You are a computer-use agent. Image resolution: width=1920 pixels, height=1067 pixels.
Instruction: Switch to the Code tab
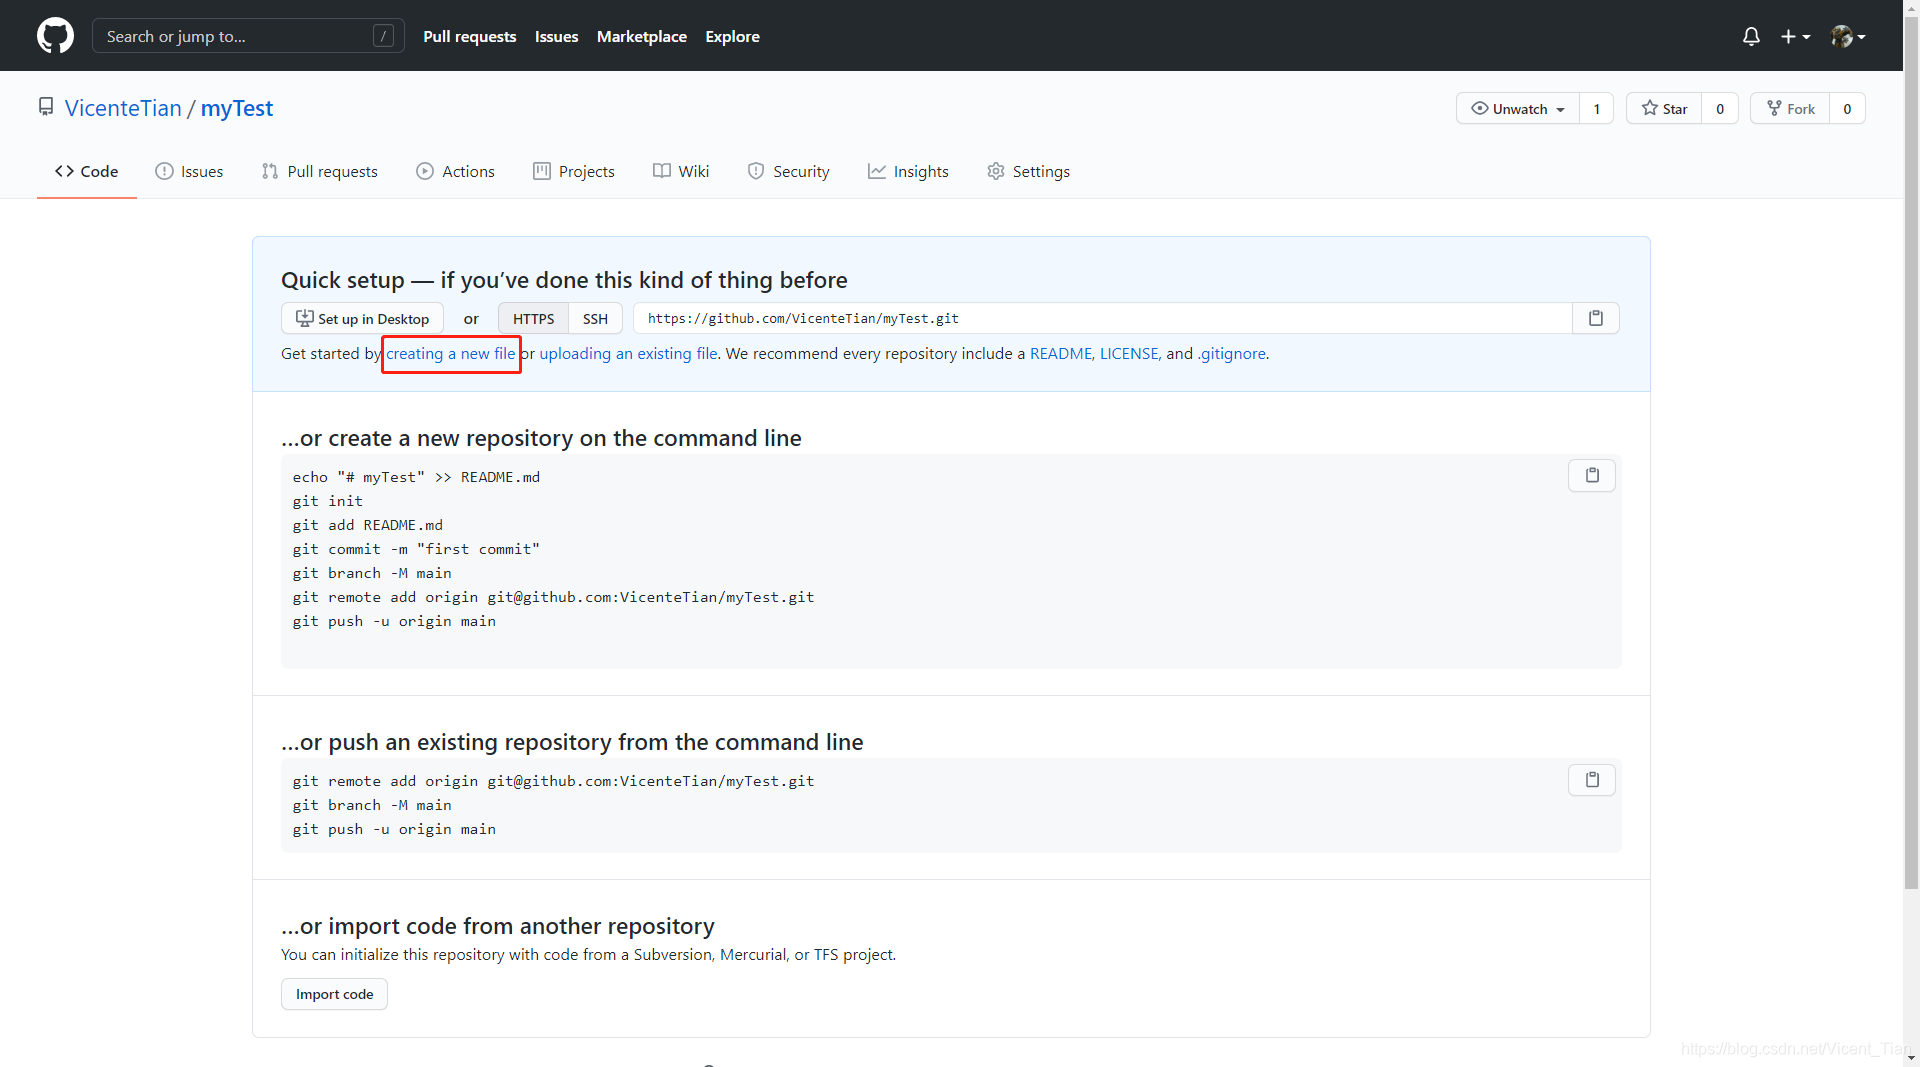coord(87,171)
